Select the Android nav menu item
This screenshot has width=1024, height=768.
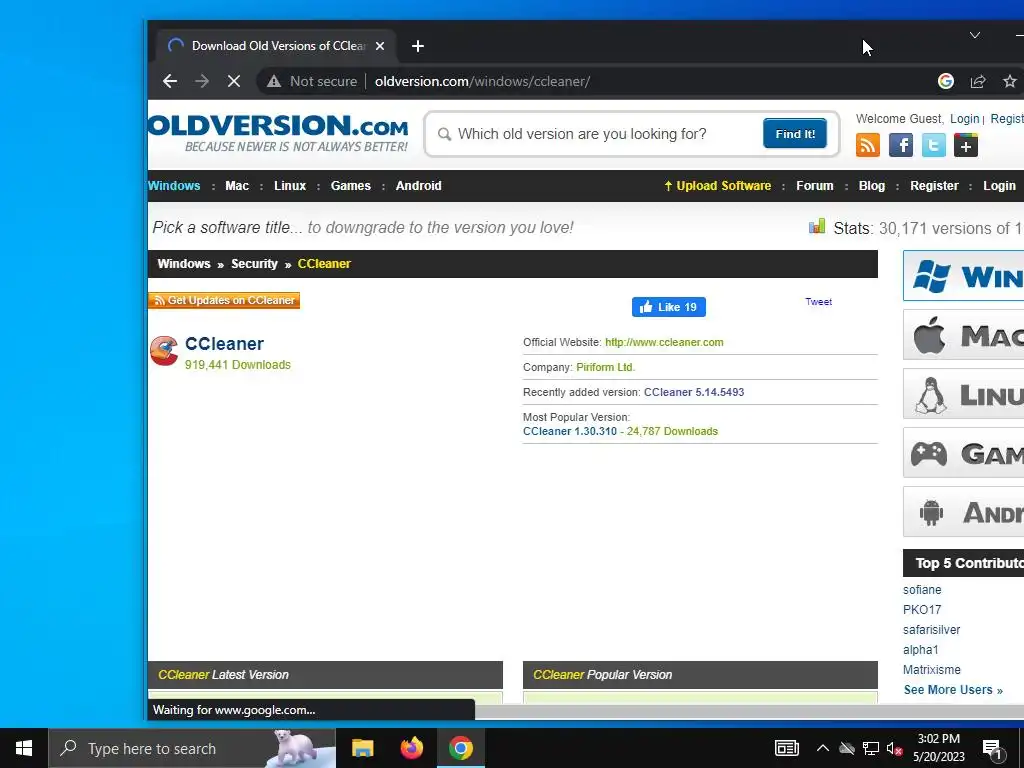click(419, 185)
